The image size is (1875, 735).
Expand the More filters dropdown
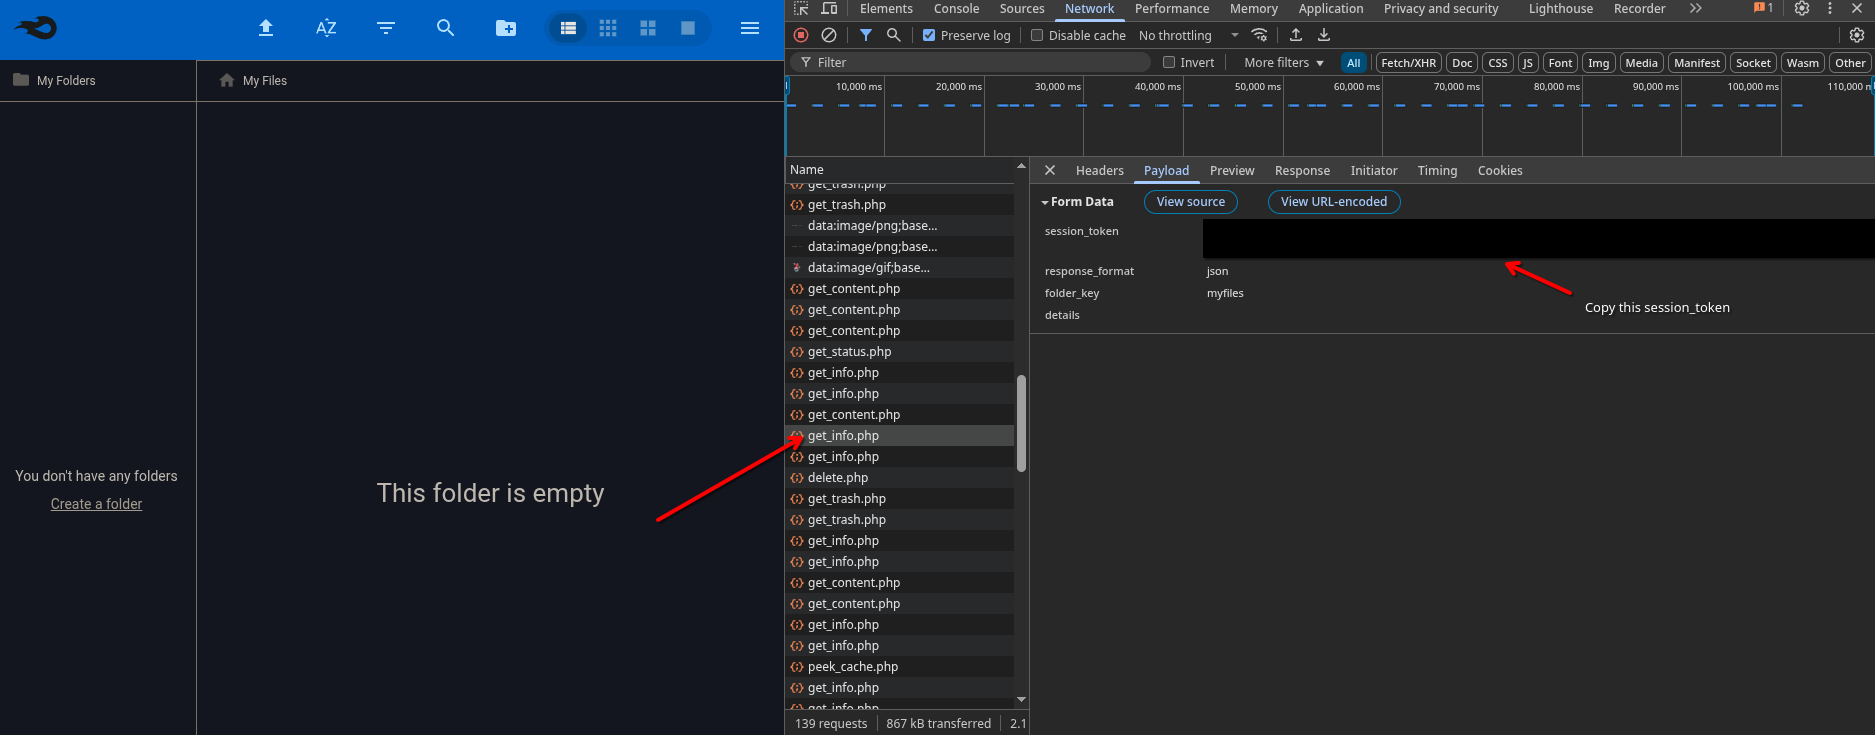pyautogui.click(x=1283, y=62)
